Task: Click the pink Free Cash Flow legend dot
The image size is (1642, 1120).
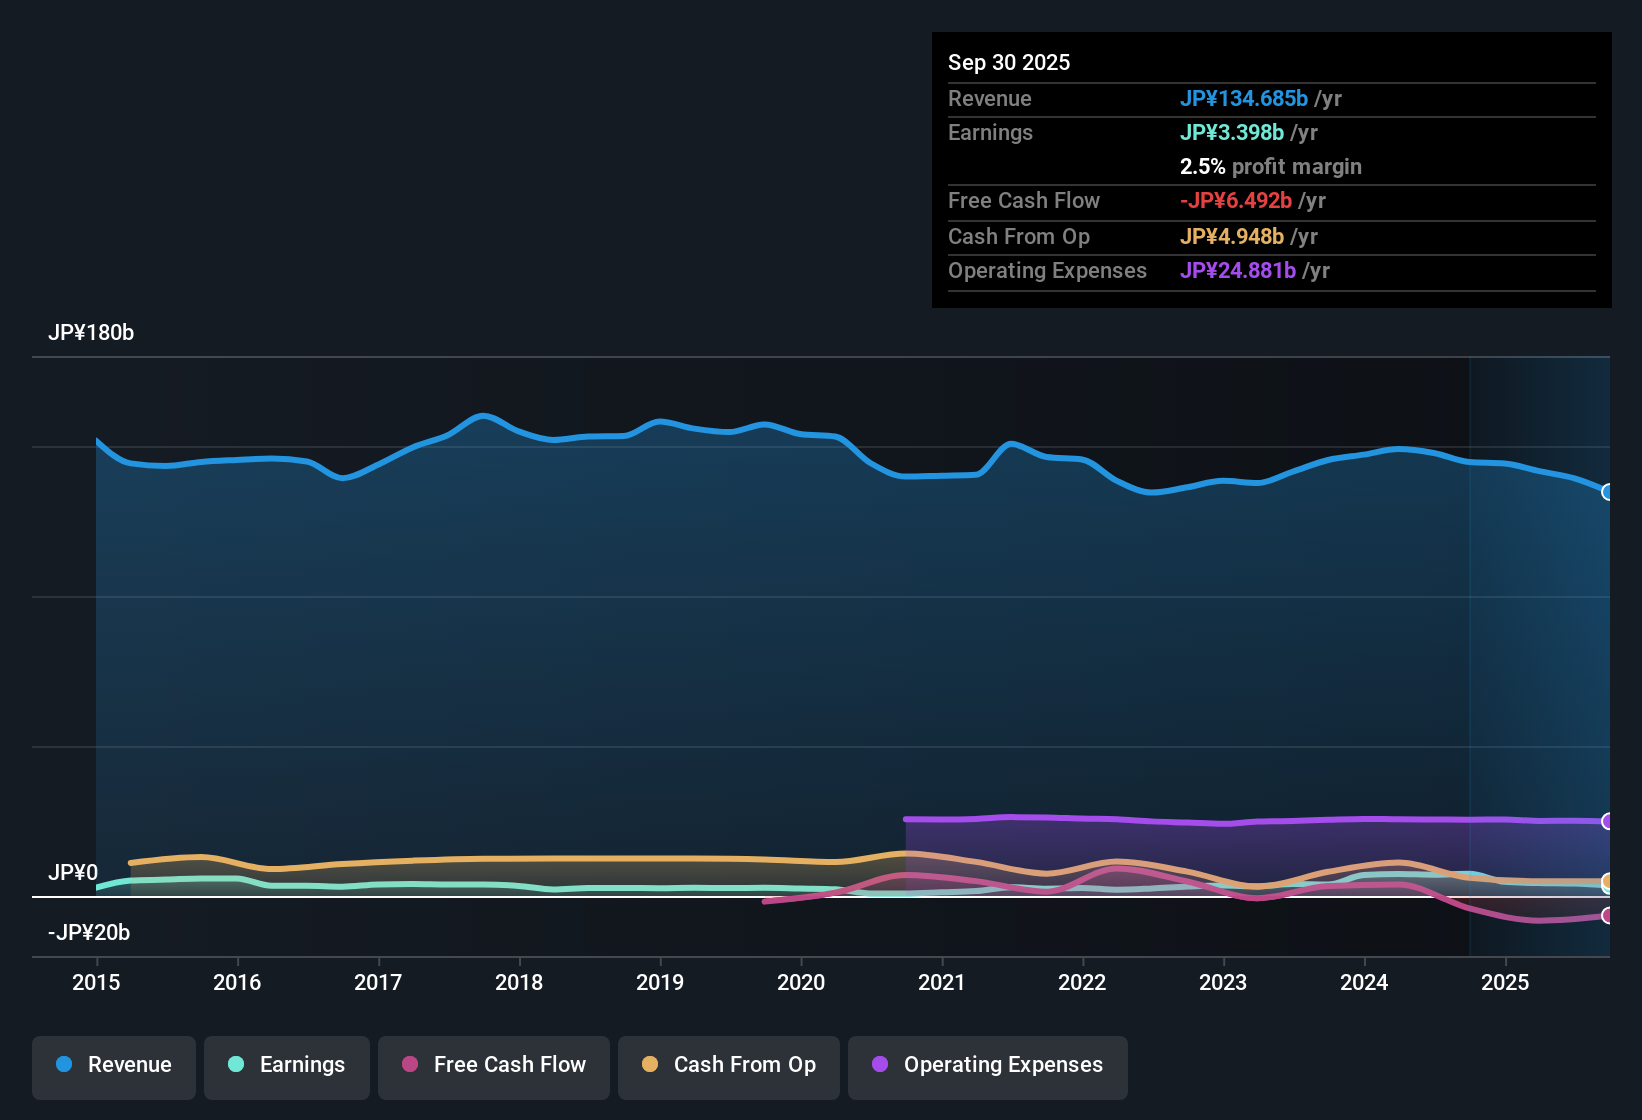Action: 409,1065
